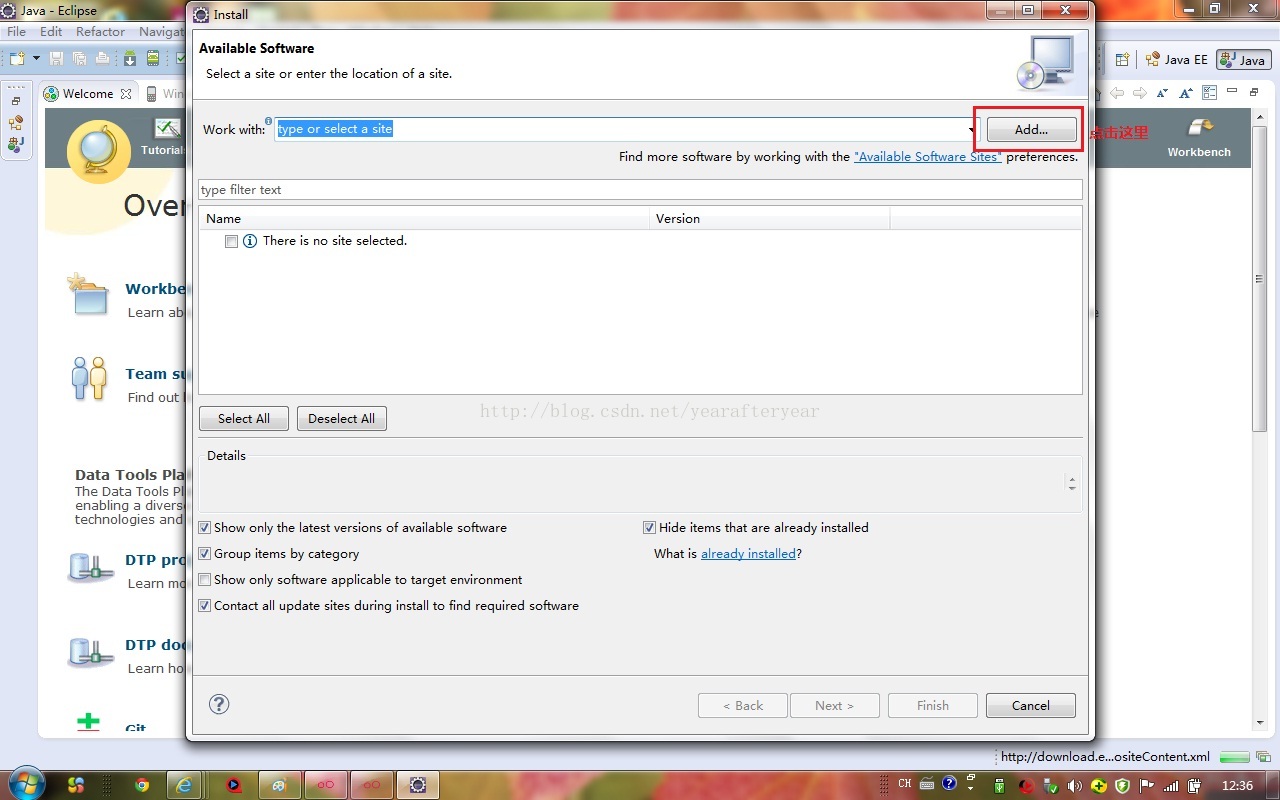
Task: Click the Magnify font size icon
Action: click(1186, 93)
